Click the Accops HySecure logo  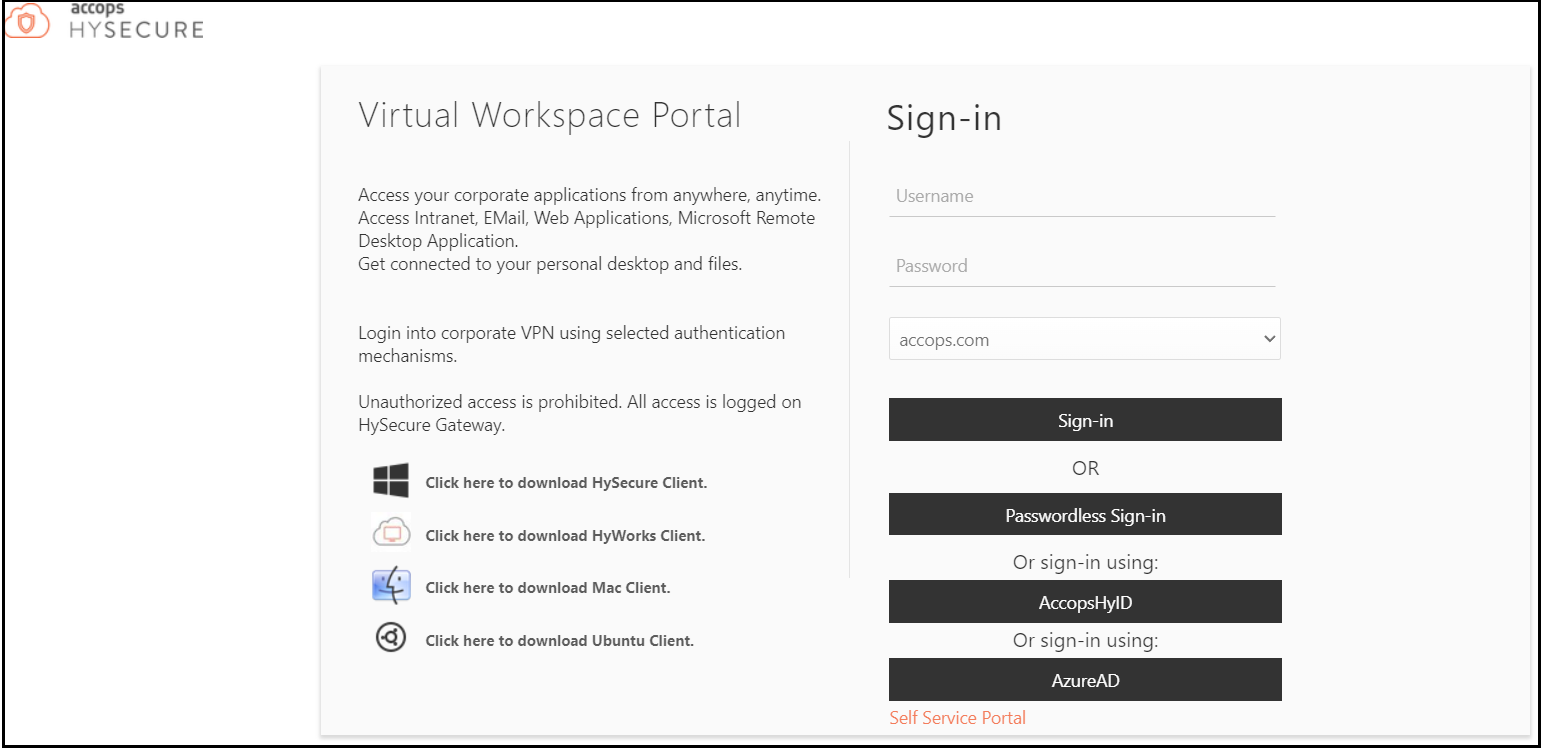coord(105,21)
